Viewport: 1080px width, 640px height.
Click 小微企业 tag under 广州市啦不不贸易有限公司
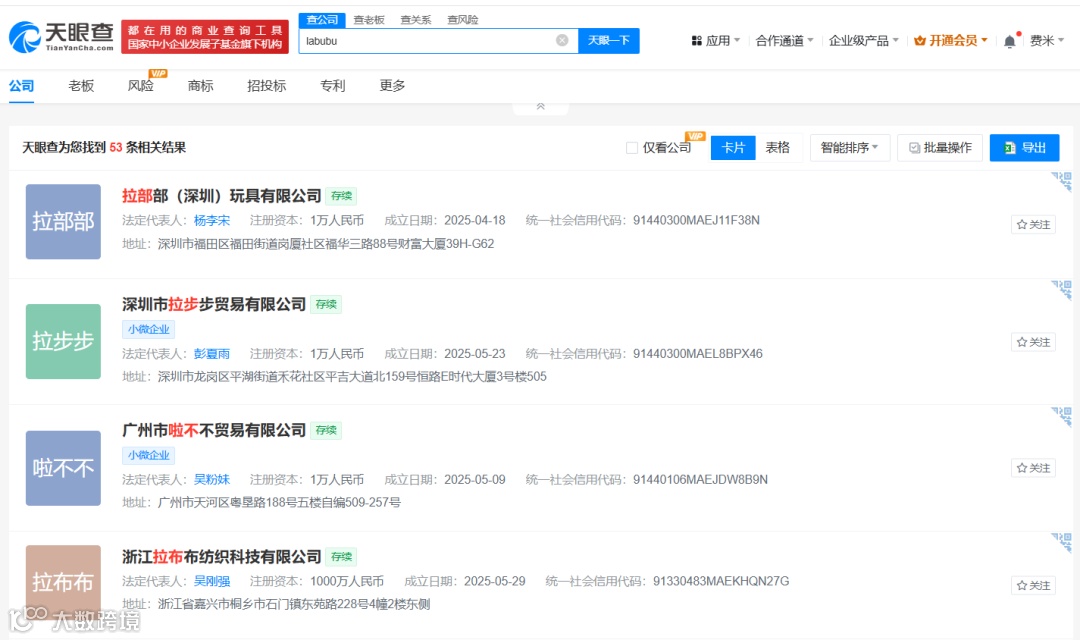[x=149, y=455]
